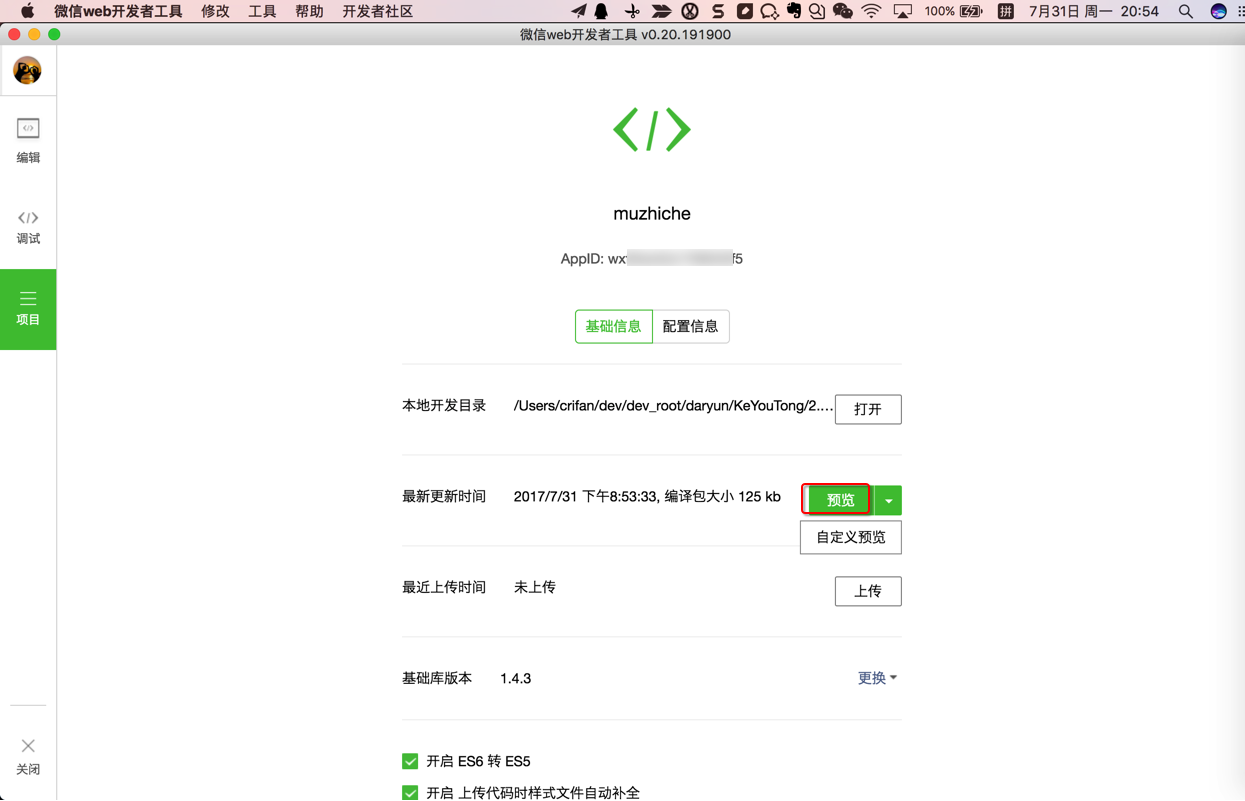1245x801 pixels.
Task: Click the S-shaped menu bar icon
Action: [718, 11]
